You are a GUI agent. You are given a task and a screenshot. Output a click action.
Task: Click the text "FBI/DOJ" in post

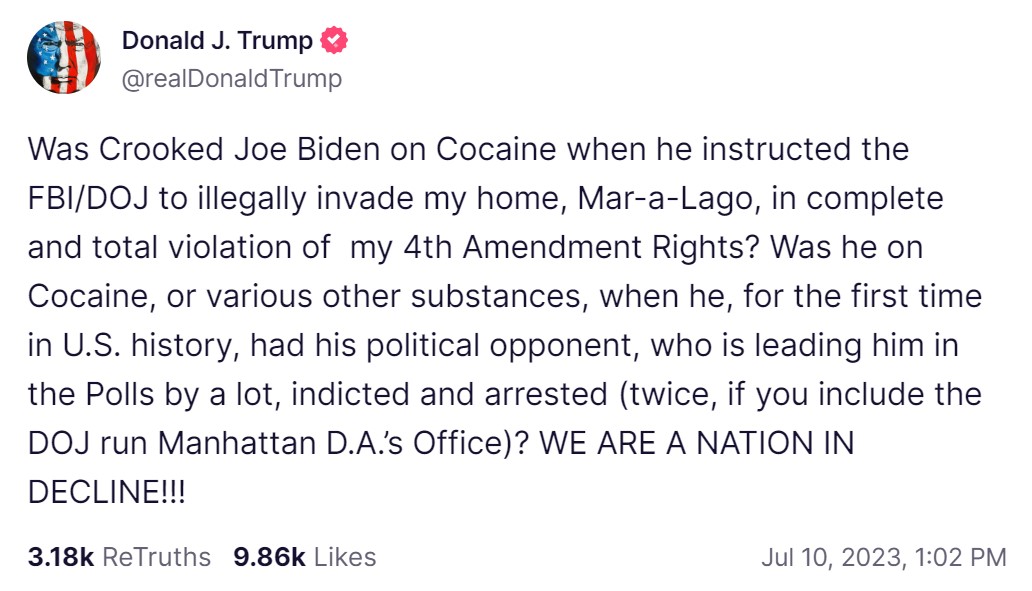[x=90, y=199]
